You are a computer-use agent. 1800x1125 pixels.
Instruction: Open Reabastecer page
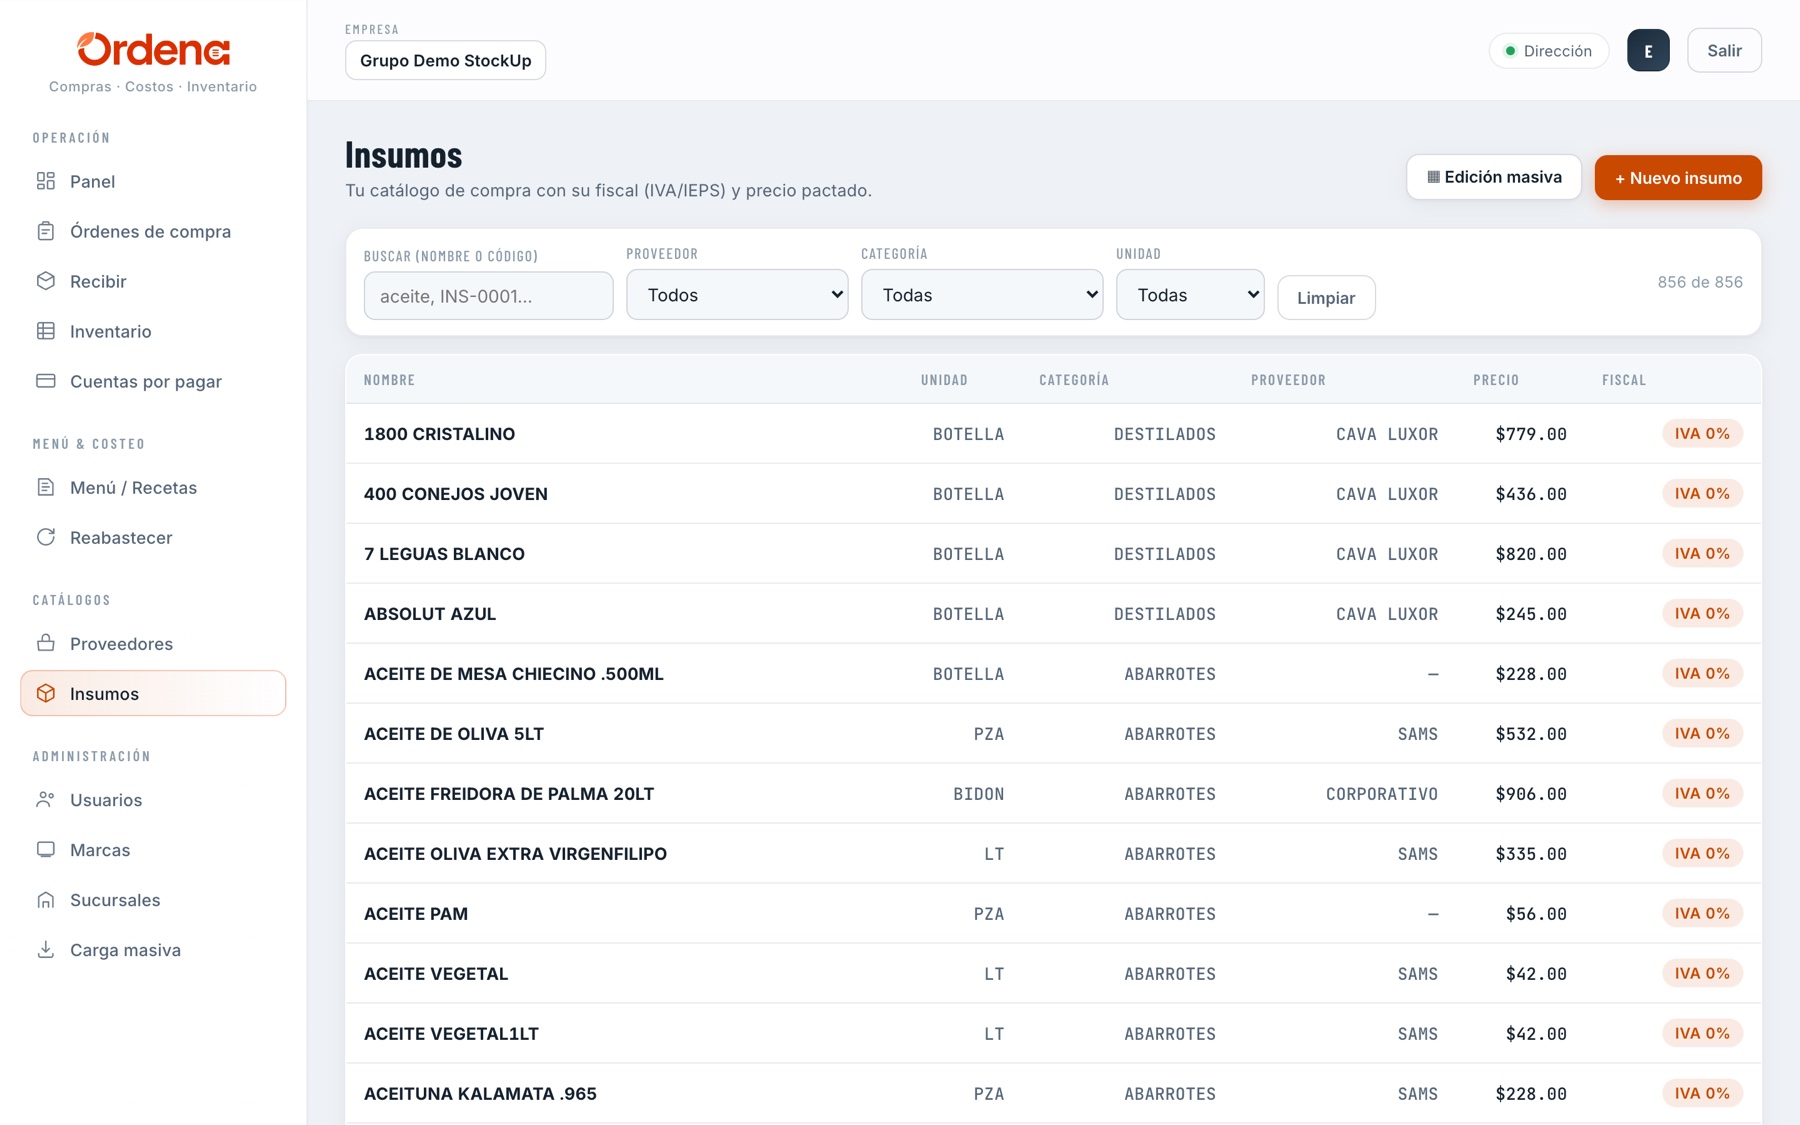coord(153,537)
